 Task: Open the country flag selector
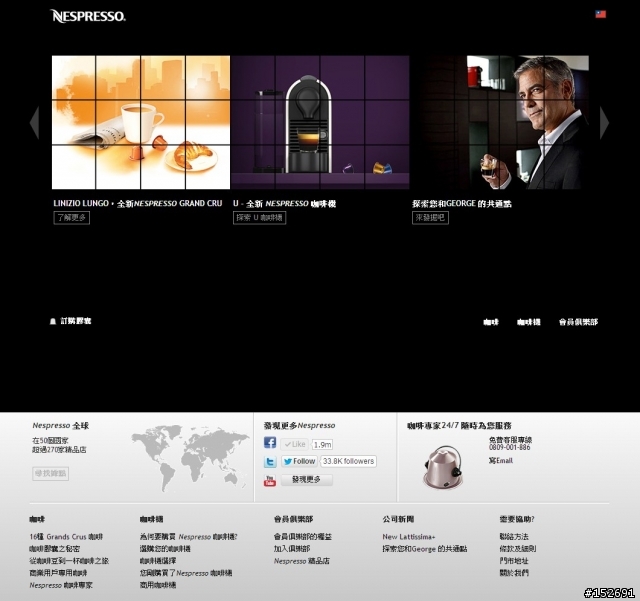click(600, 14)
